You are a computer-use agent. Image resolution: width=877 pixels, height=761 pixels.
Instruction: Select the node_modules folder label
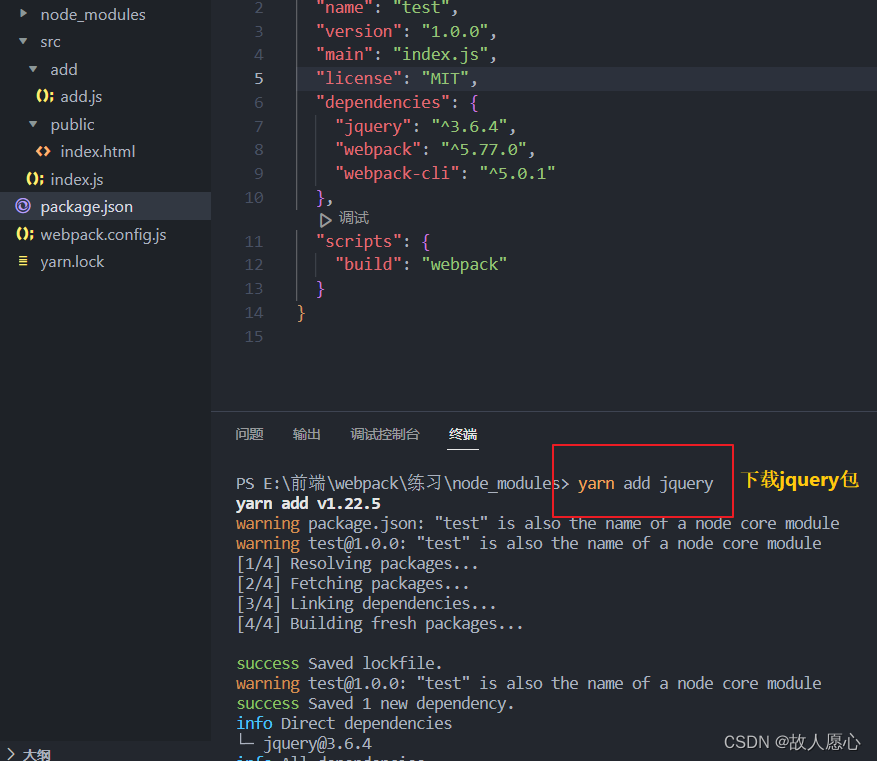click(x=93, y=15)
